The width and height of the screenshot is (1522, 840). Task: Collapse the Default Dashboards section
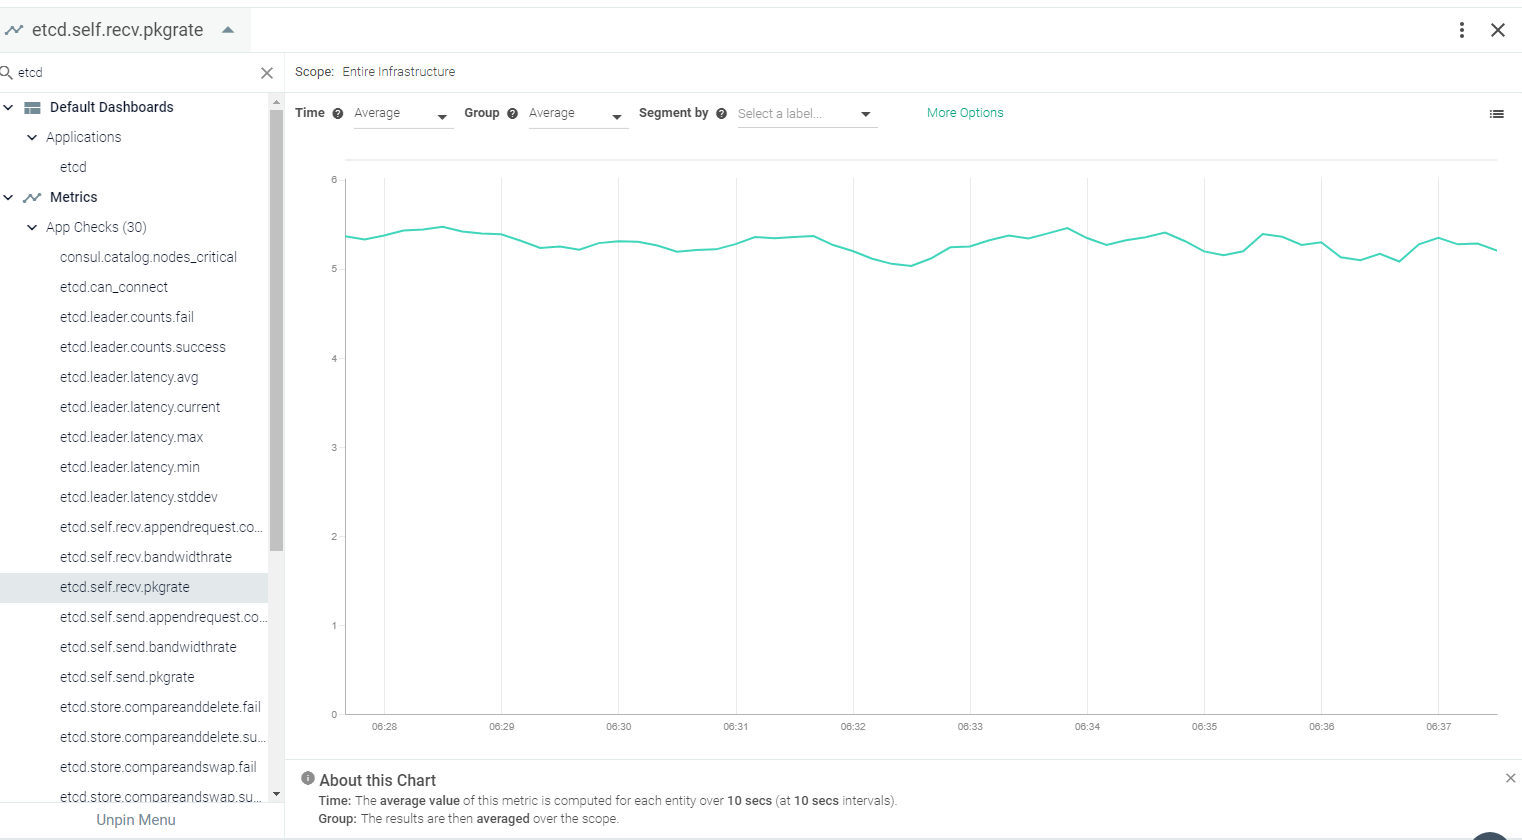8,107
